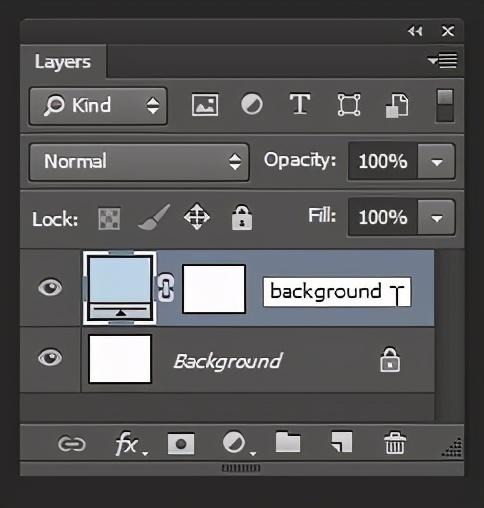Lock position move-arrows icon
The height and width of the screenshot is (508, 484).
pyautogui.click(x=197, y=217)
